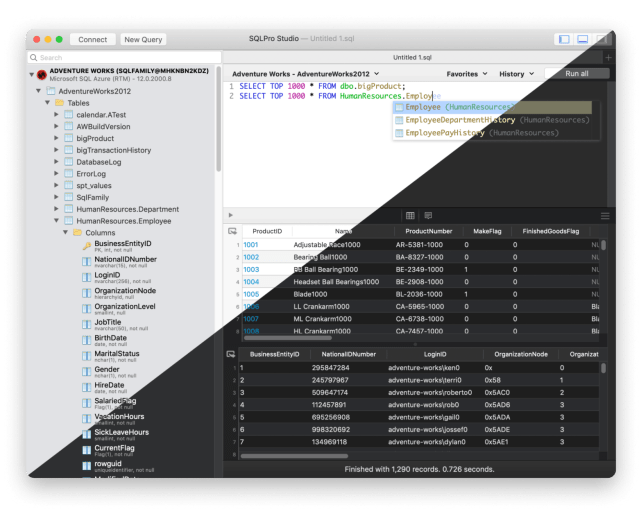Click the AdventureWorks2012 database icon
The width and height of the screenshot is (639, 516).
pos(51,91)
